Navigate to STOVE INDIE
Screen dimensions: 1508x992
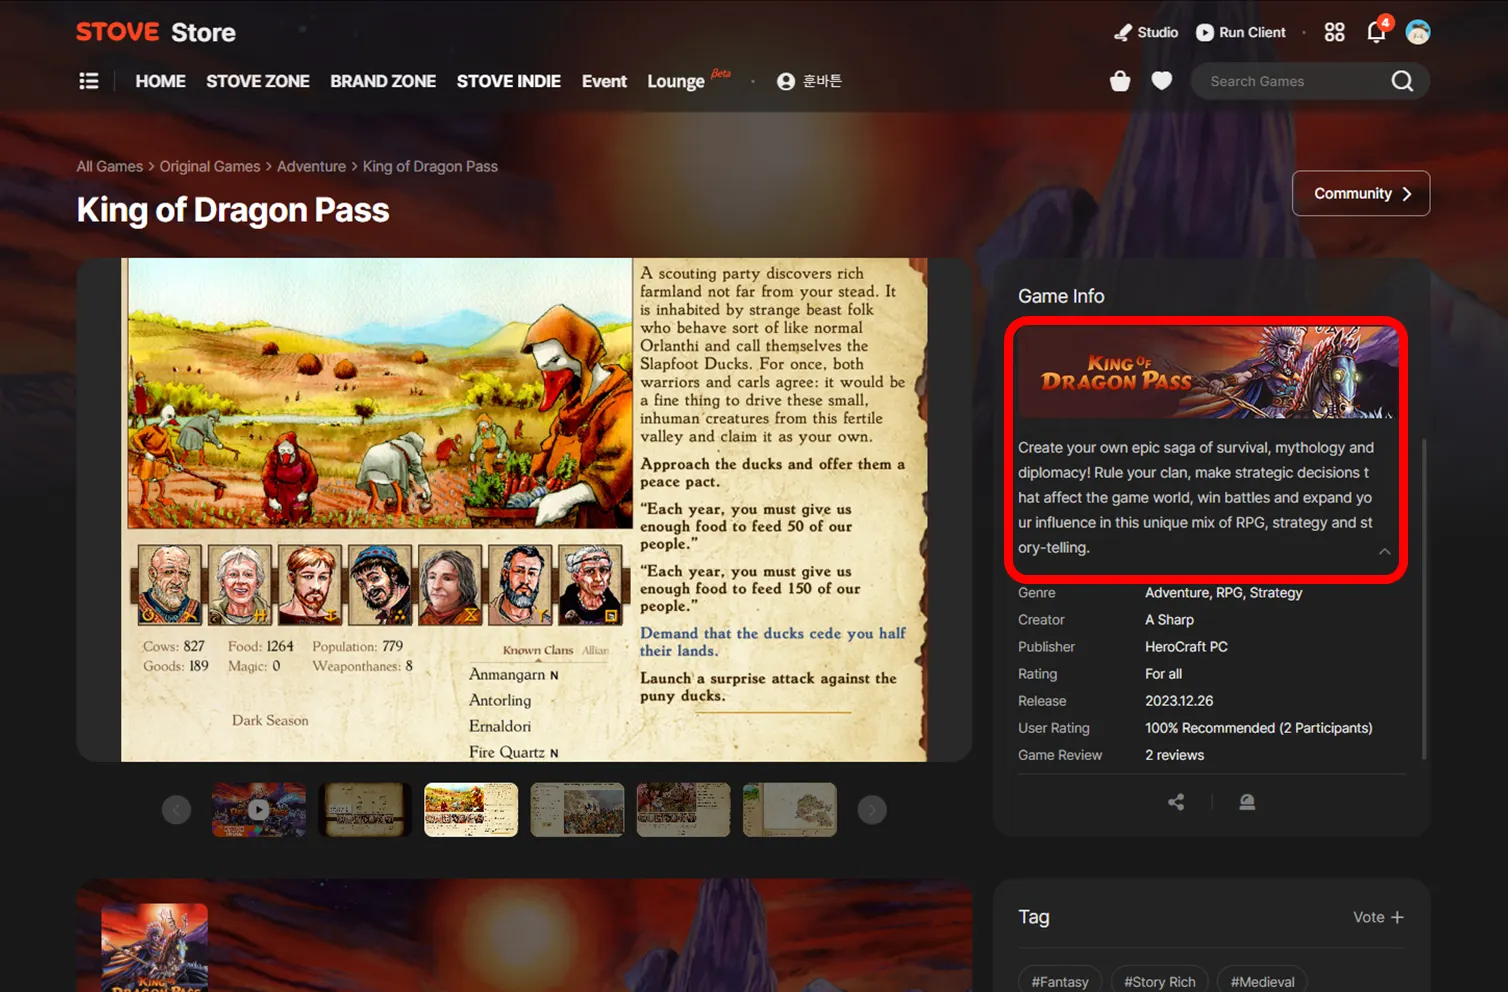[x=509, y=81]
